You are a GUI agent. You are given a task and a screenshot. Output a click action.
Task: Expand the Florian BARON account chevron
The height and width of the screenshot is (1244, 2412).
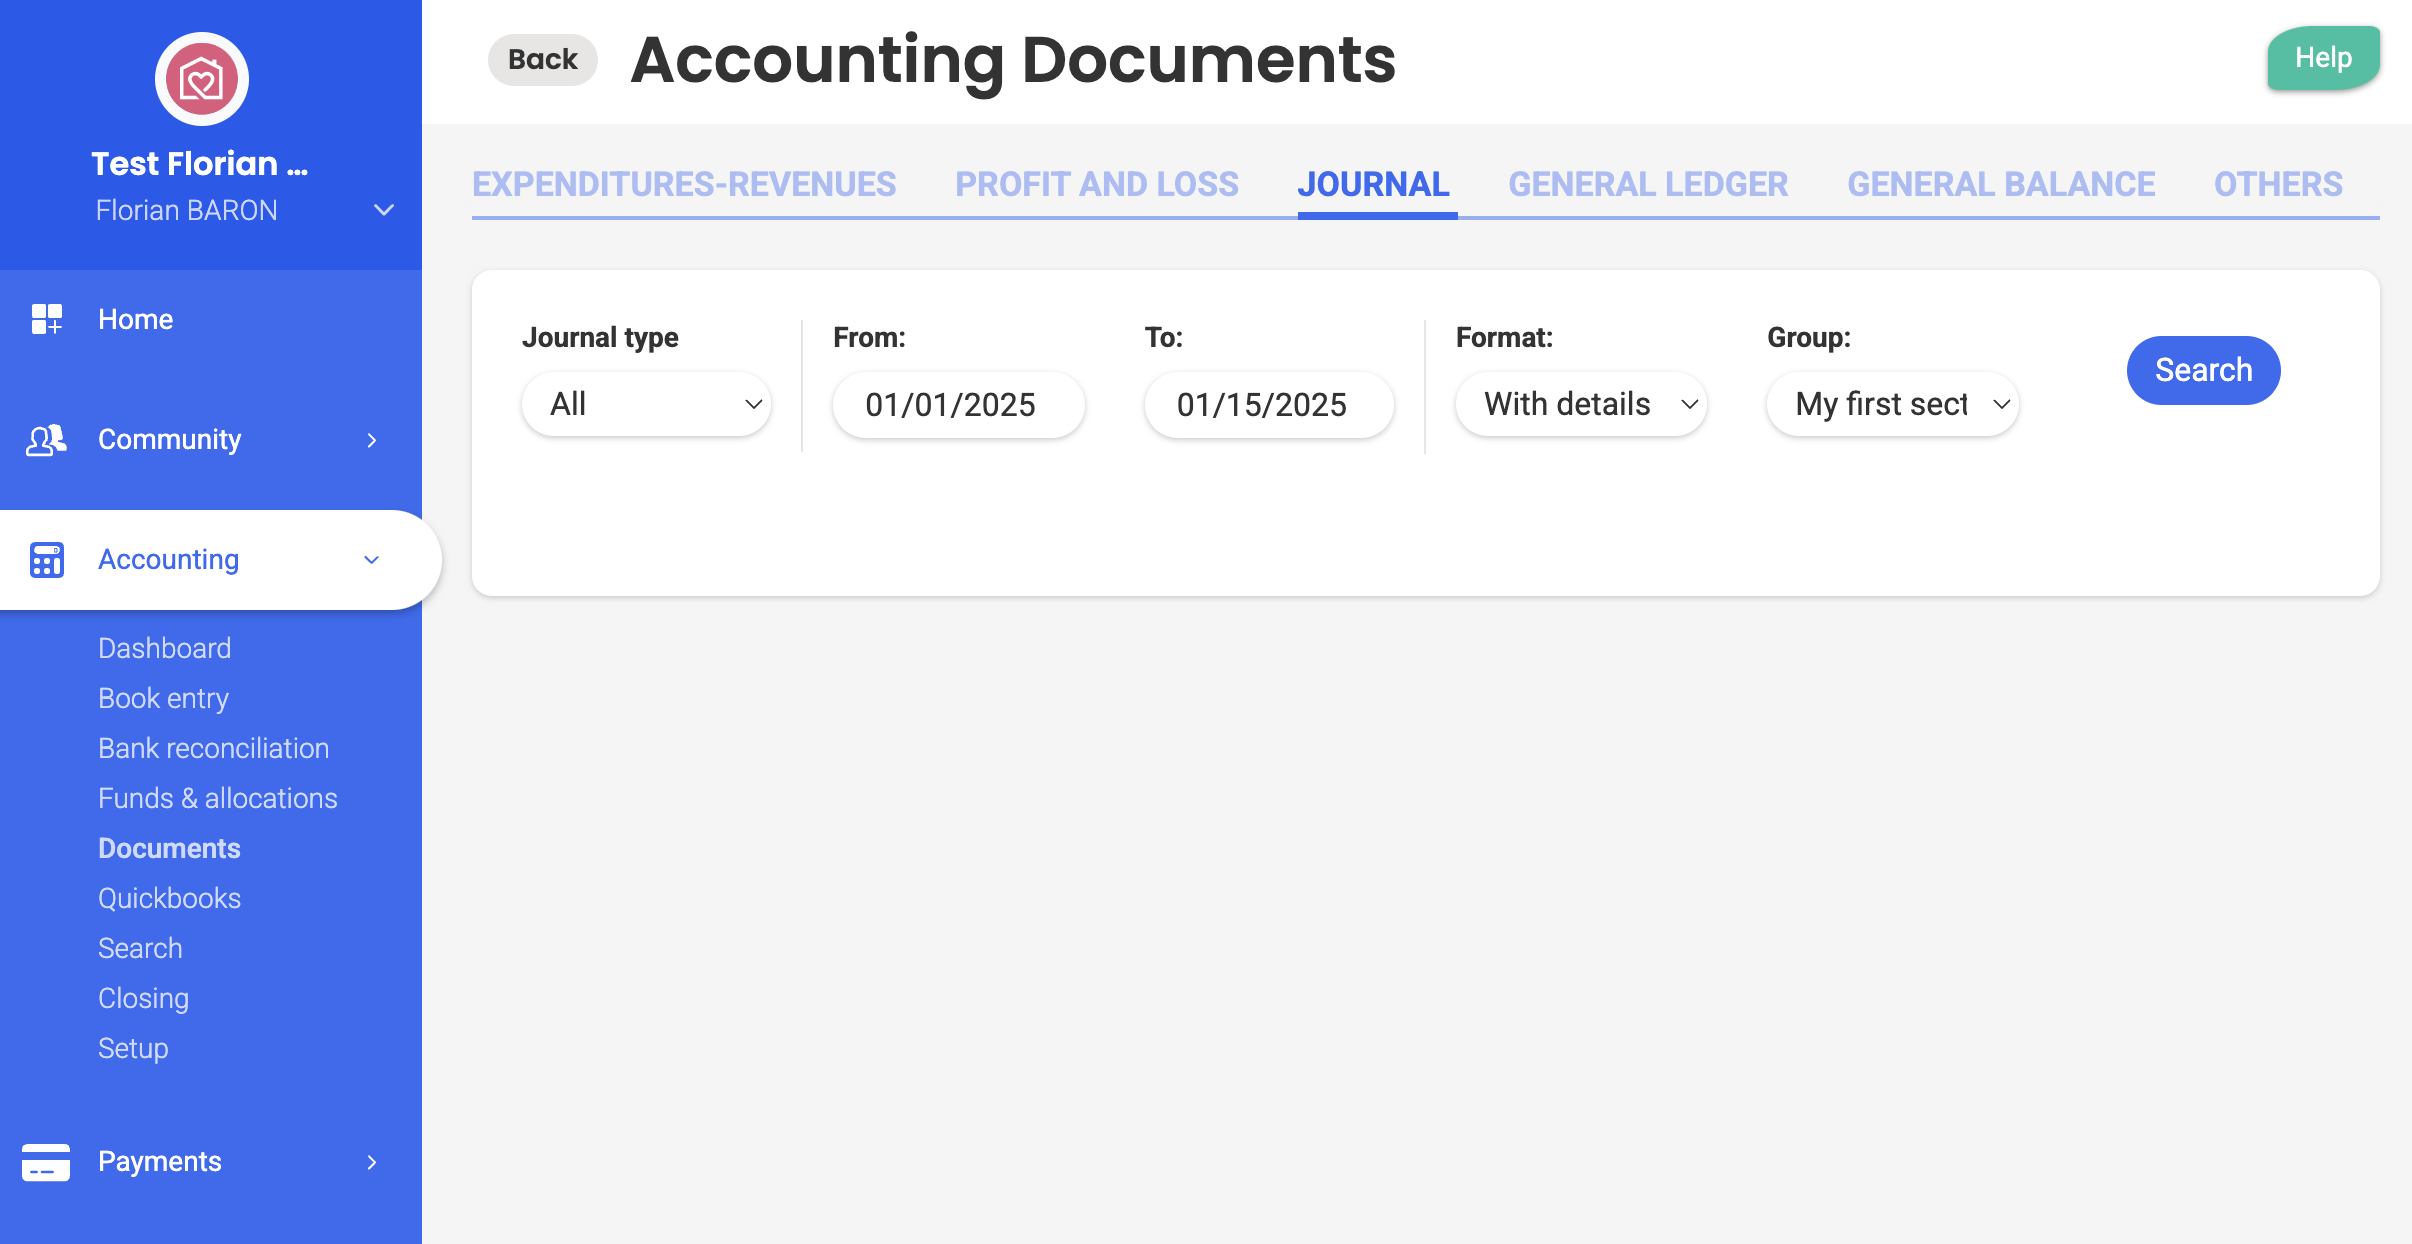[383, 210]
